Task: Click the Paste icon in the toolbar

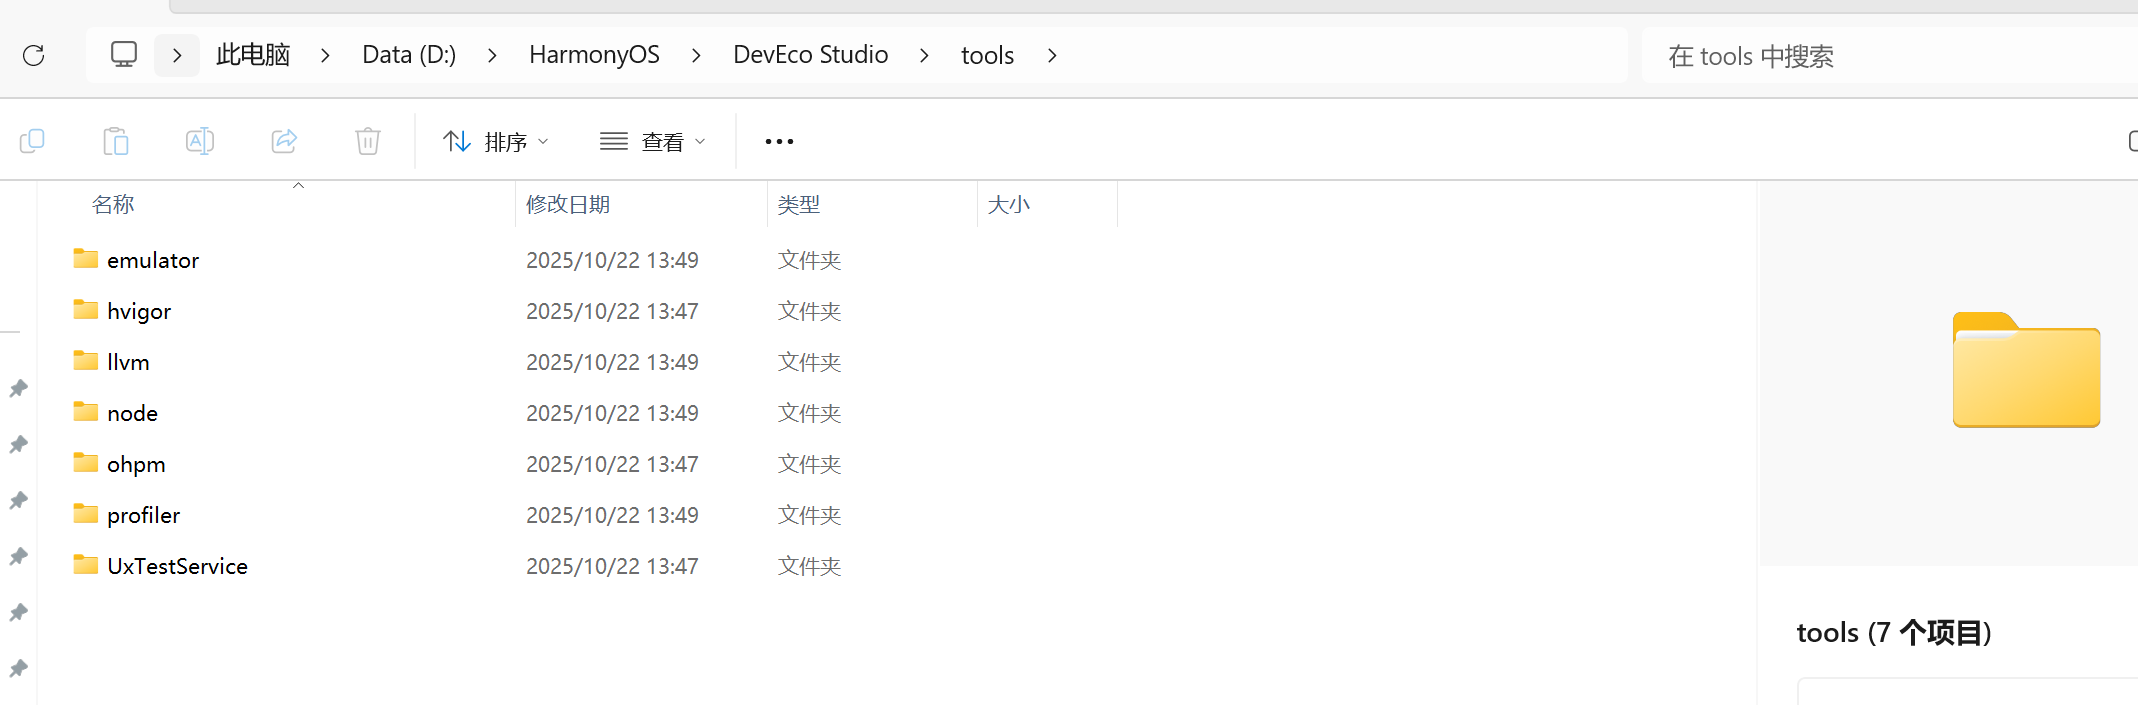Action: point(116,140)
